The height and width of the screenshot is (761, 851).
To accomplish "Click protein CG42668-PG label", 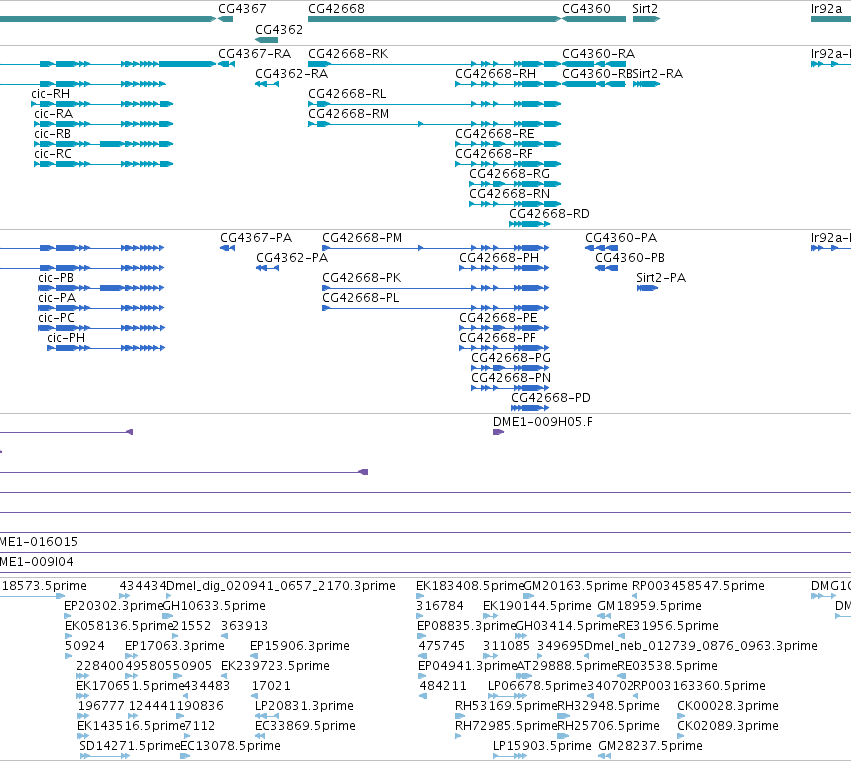I will tap(511, 358).
